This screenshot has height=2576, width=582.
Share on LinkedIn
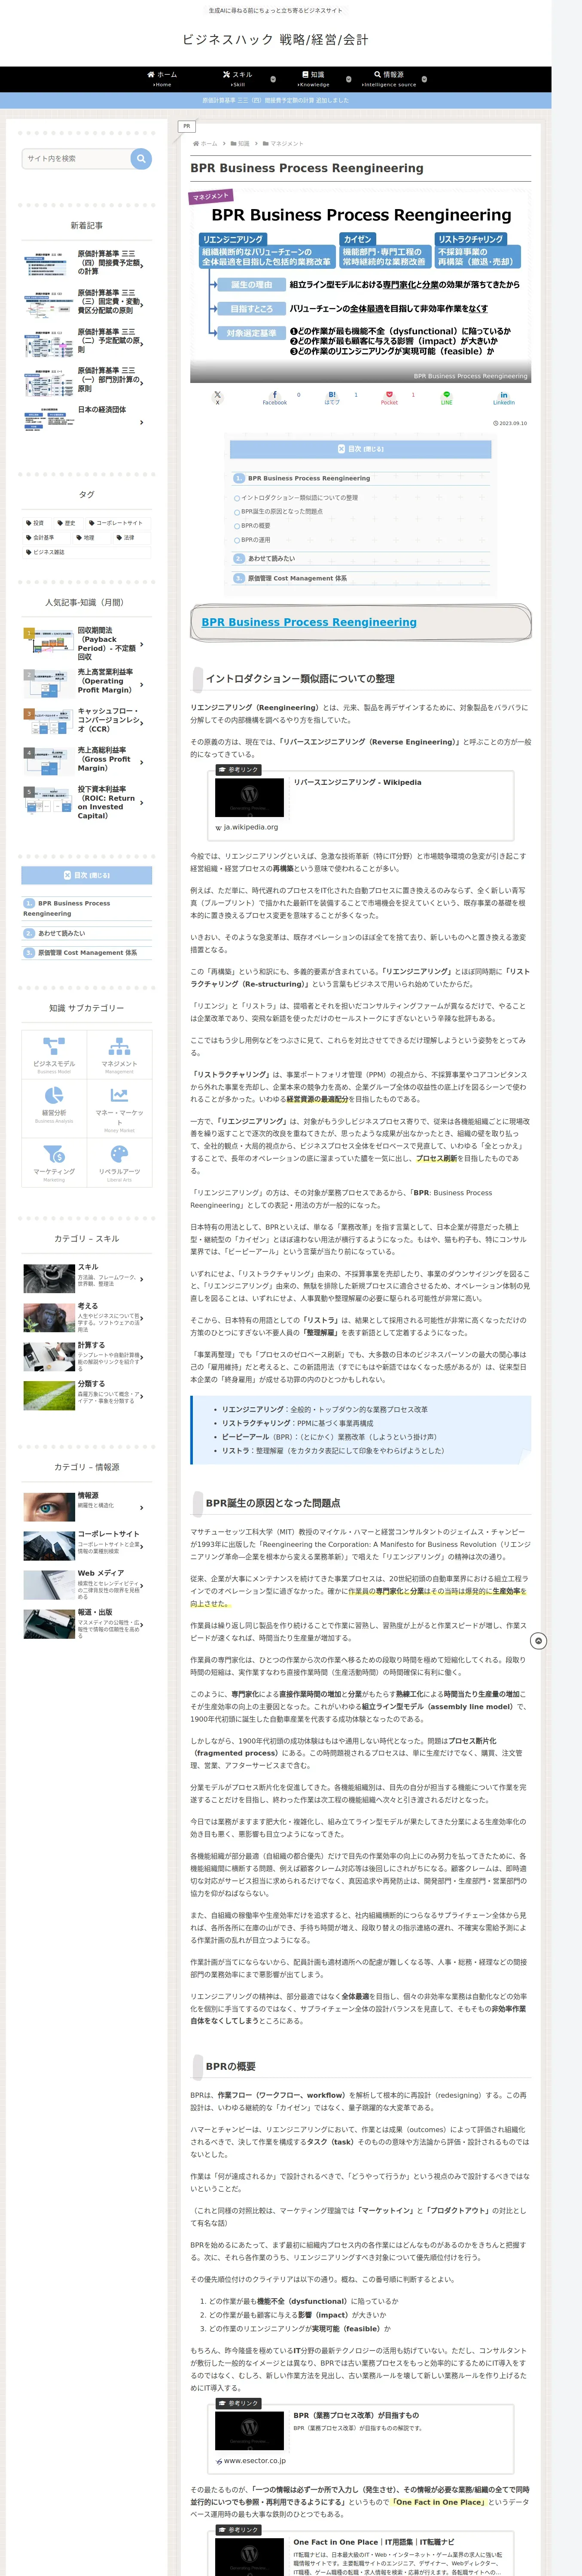[x=503, y=397]
